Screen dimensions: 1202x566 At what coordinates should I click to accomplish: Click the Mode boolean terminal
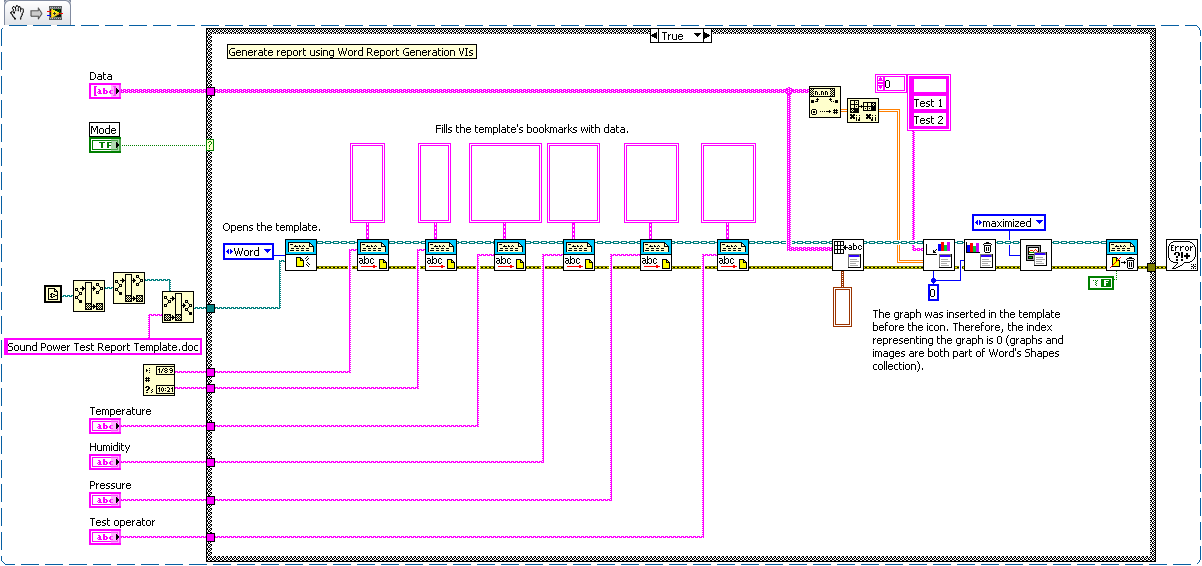(x=105, y=145)
